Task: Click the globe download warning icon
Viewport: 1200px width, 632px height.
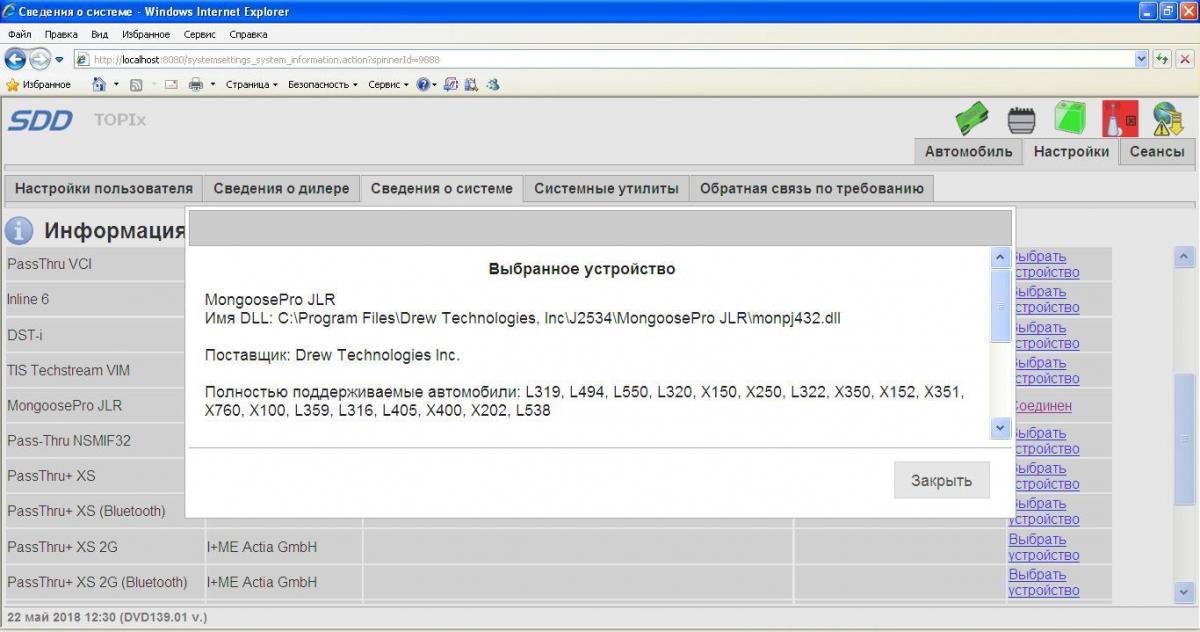Action: [1168, 119]
